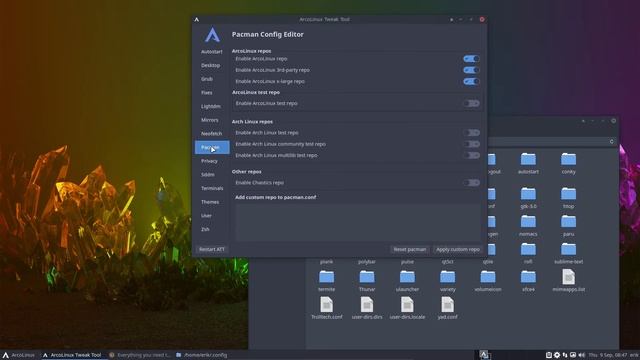The height and width of the screenshot is (360, 640).
Task: Click the network icon in system tray
Action: 565,355
